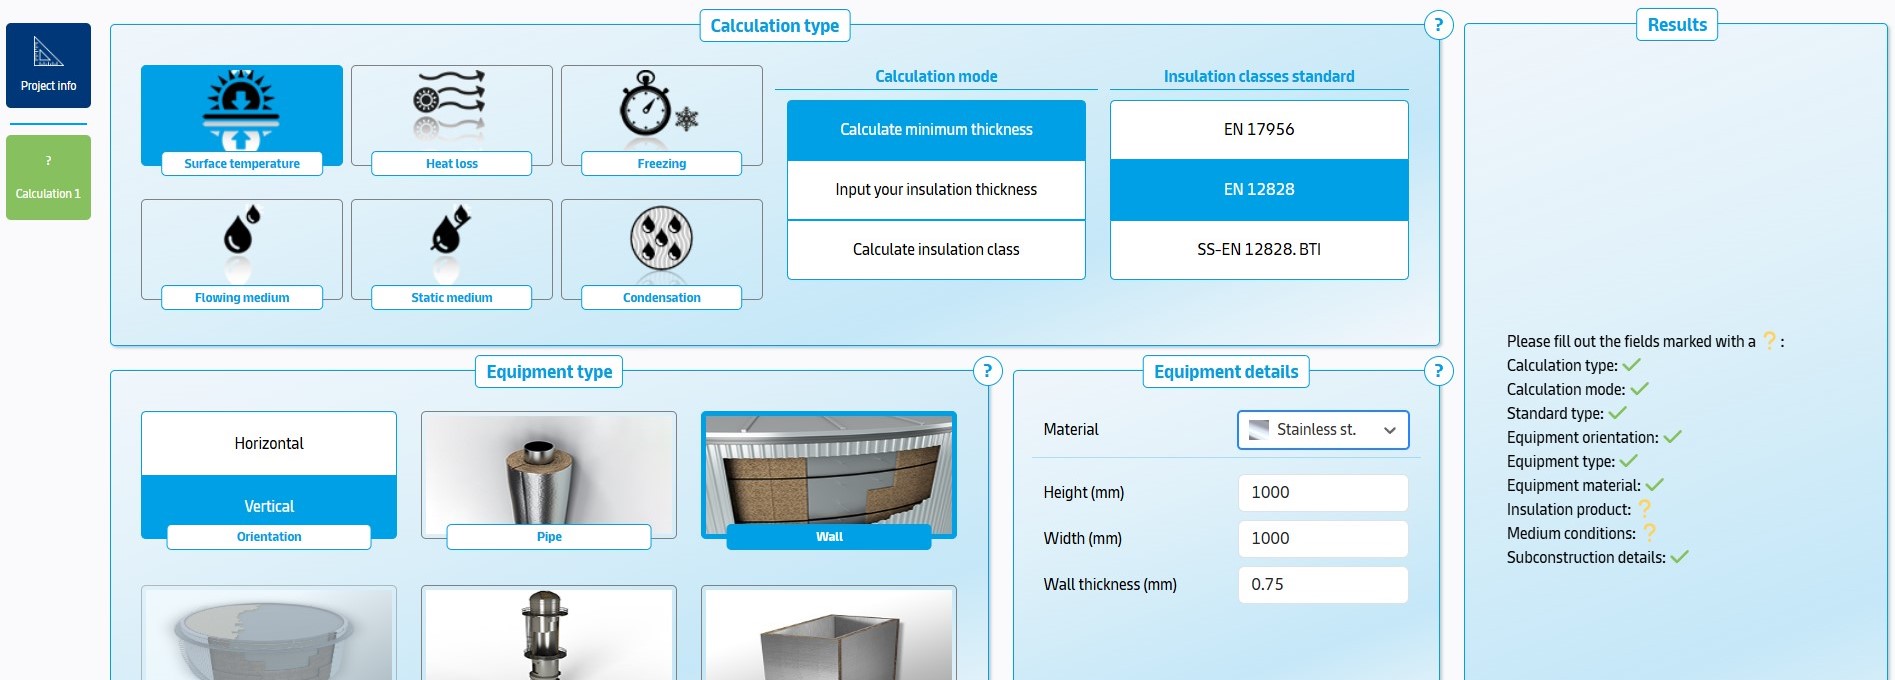Click the 'Medium conditions:' text in Results
Screen dimensions: 1895x680
pyautogui.click(x=1571, y=534)
